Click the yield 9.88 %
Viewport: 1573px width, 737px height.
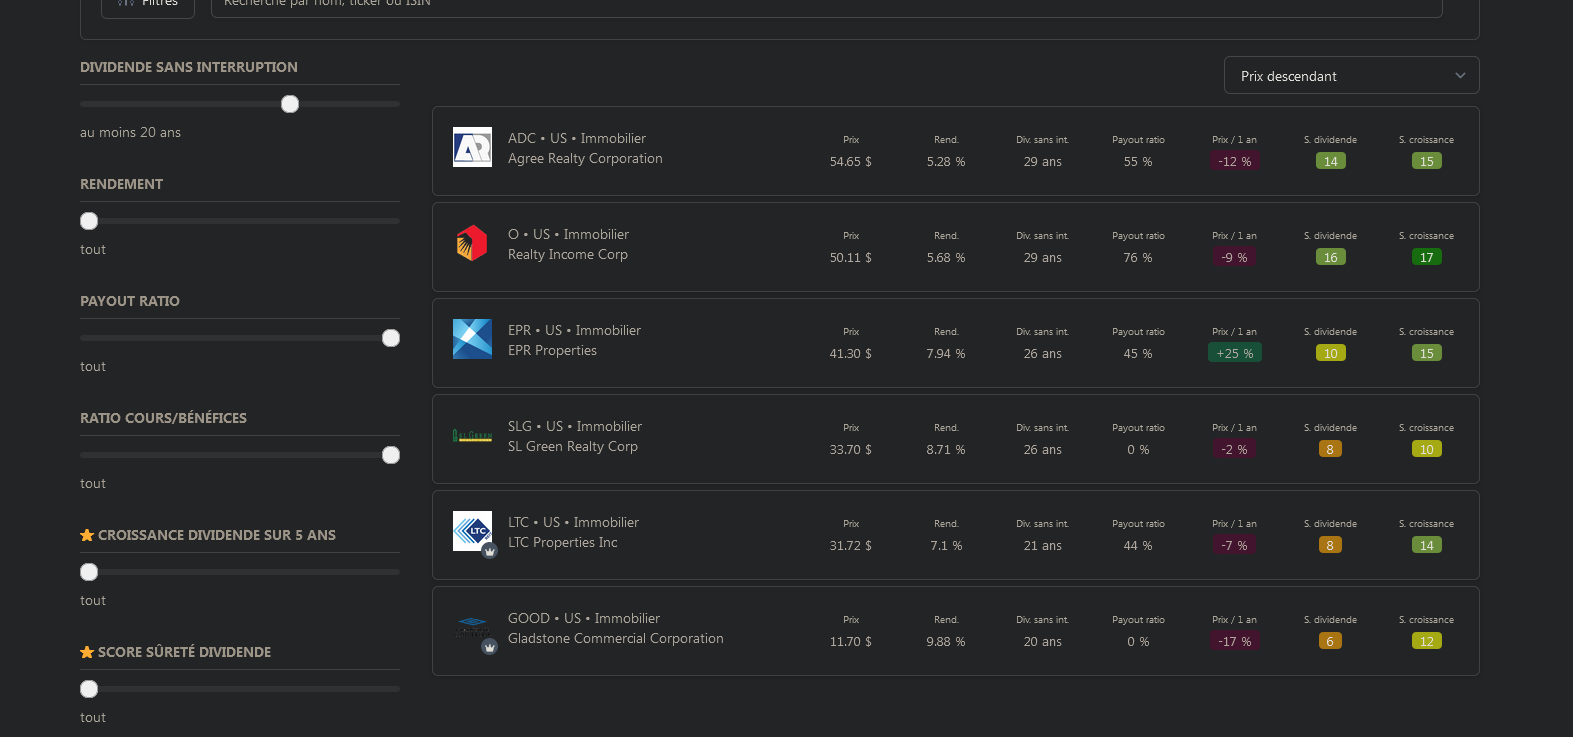(946, 642)
